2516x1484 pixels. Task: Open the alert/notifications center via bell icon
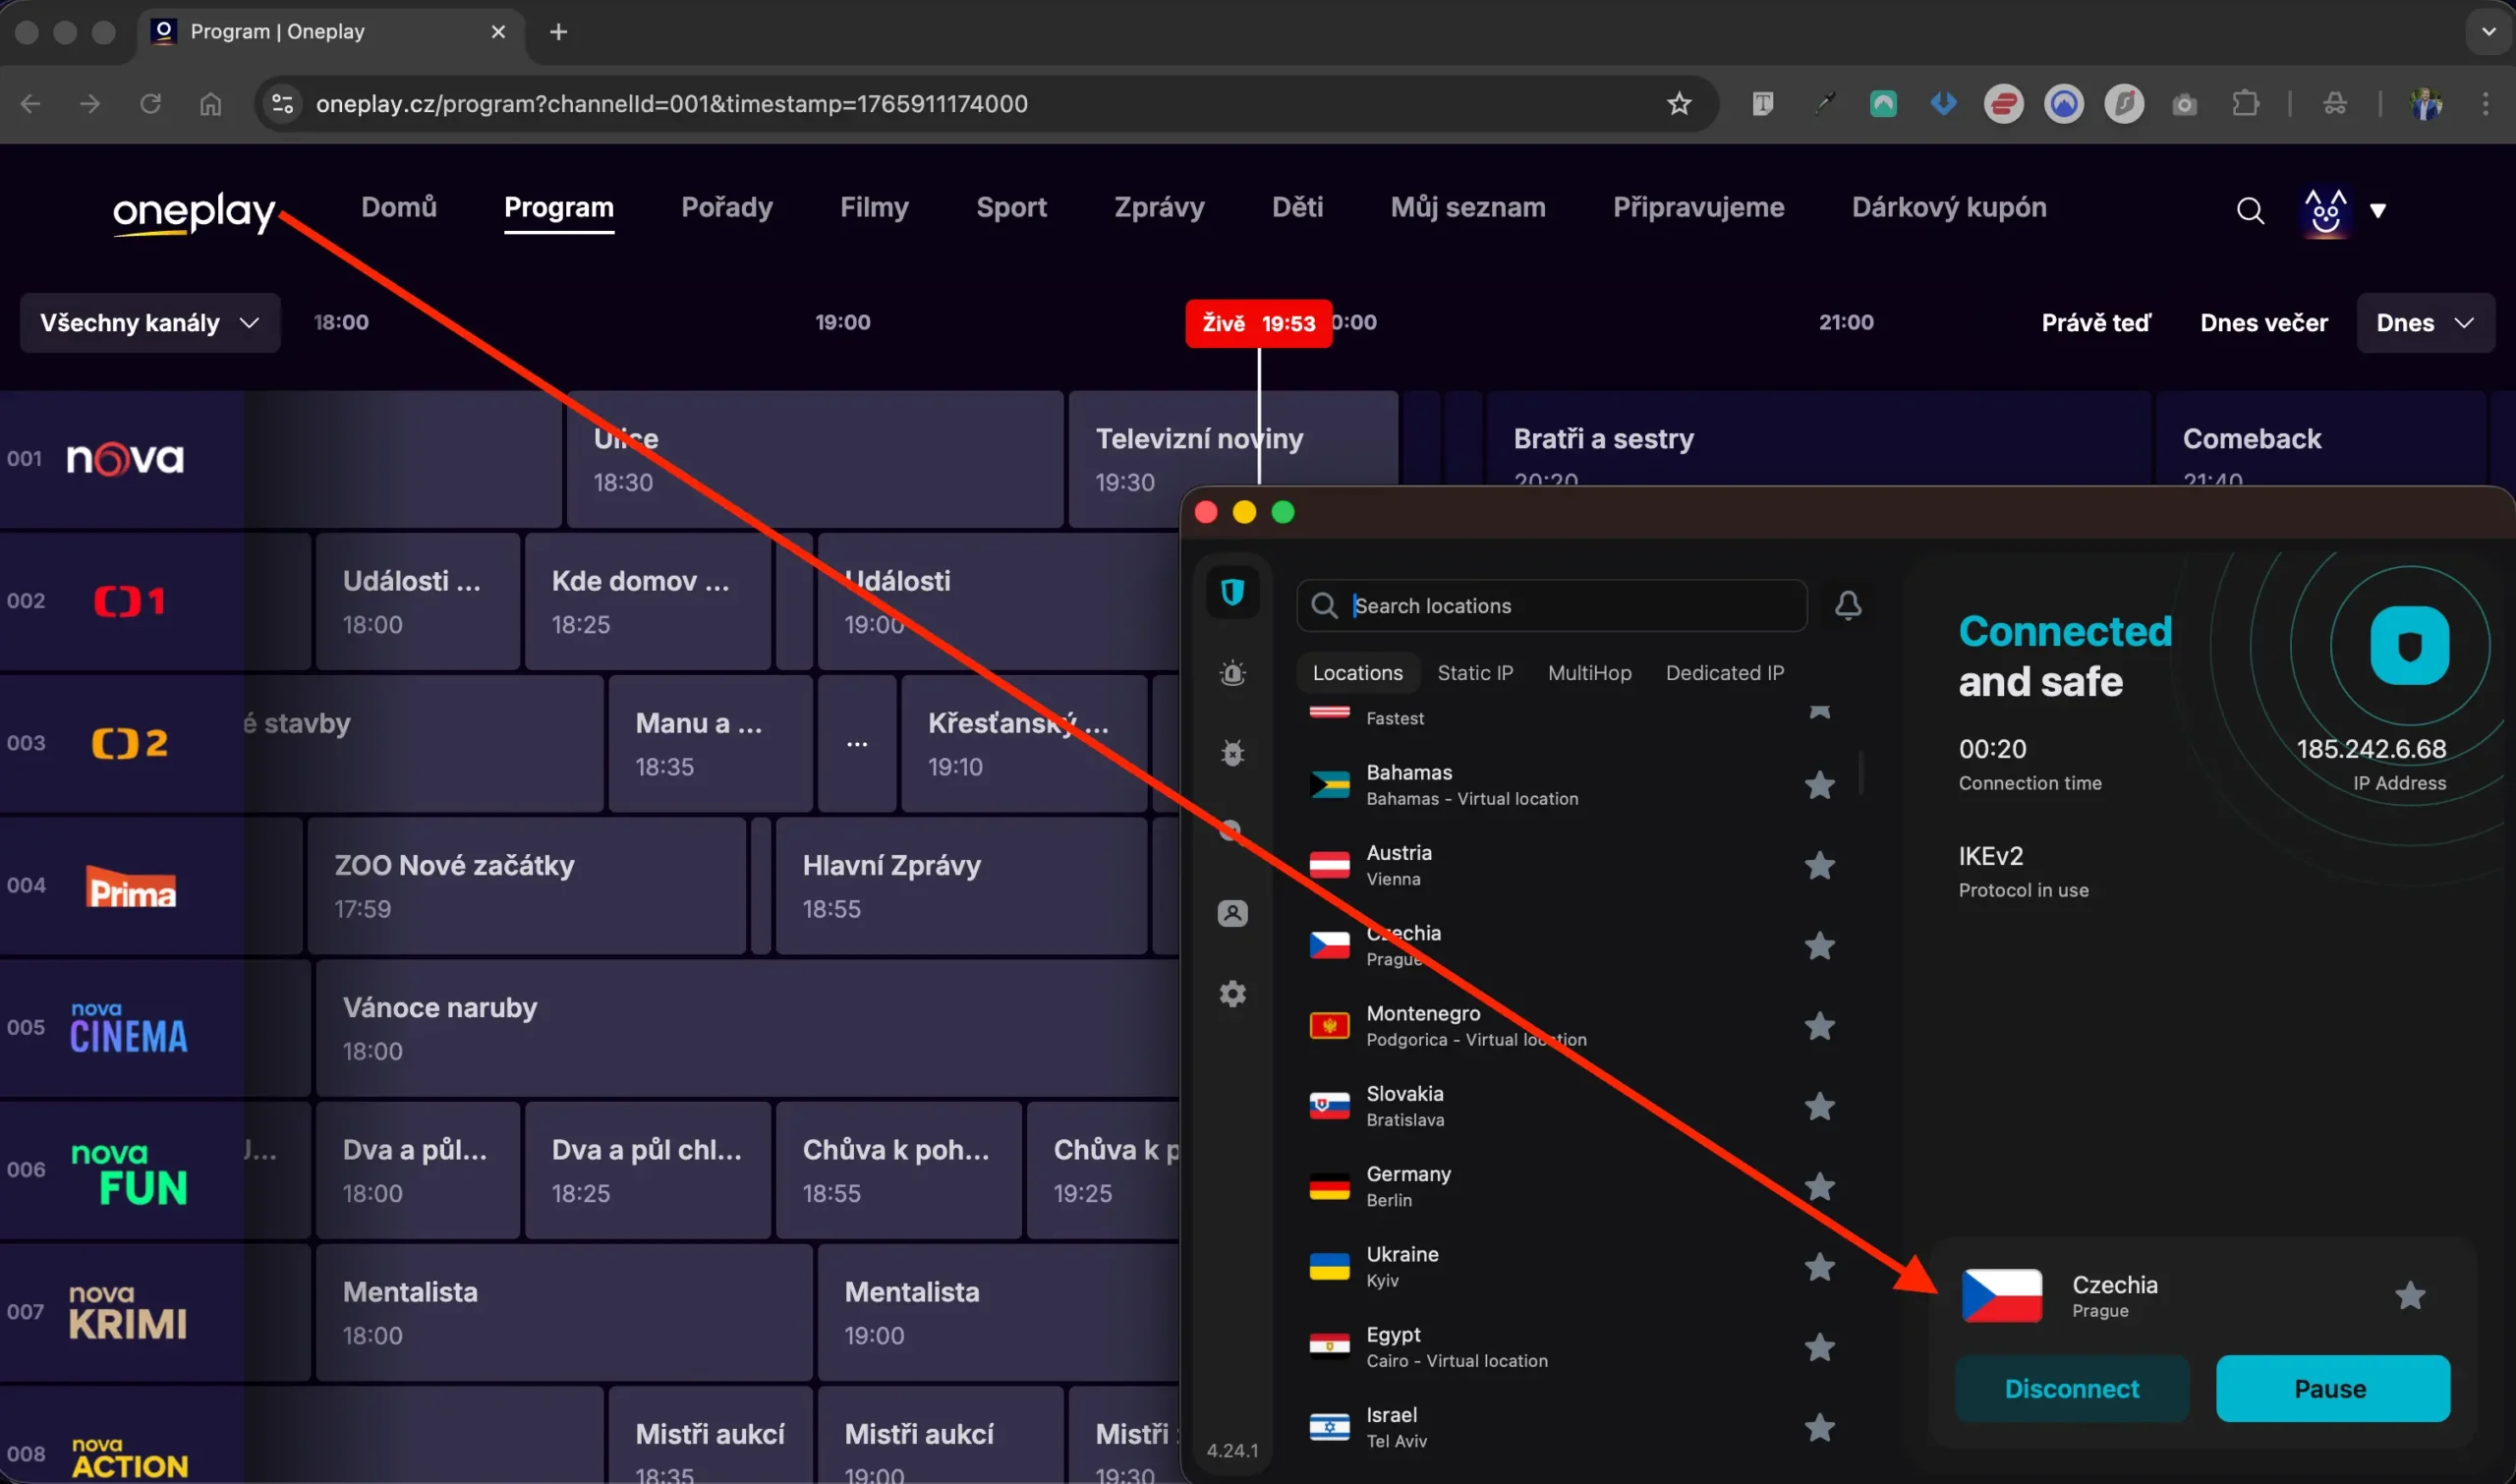(x=1848, y=605)
